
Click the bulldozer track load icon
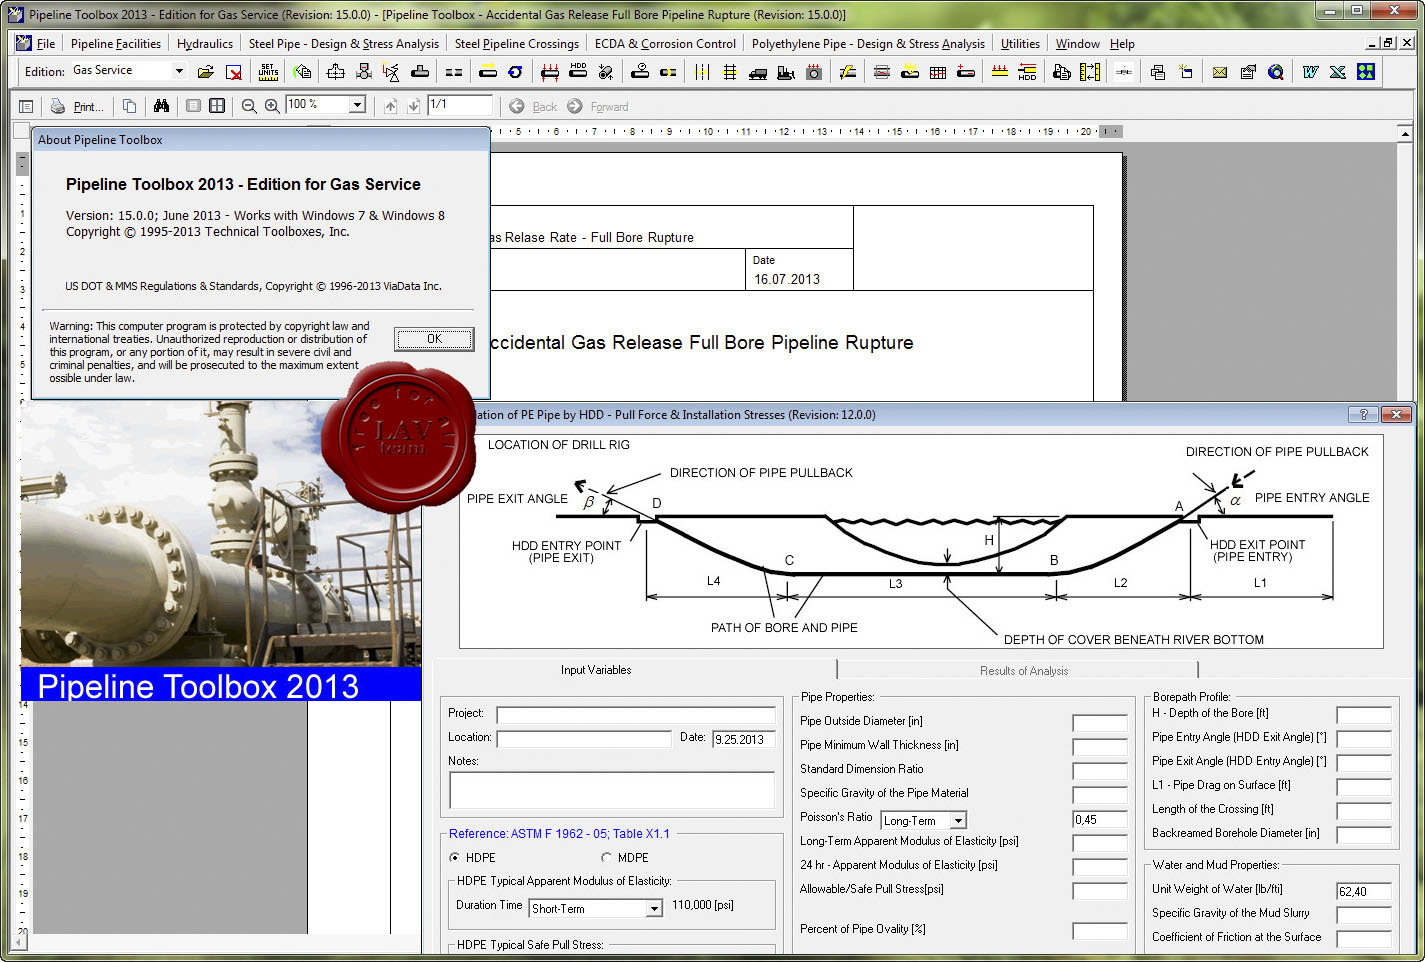pyautogui.click(x=786, y=72)
